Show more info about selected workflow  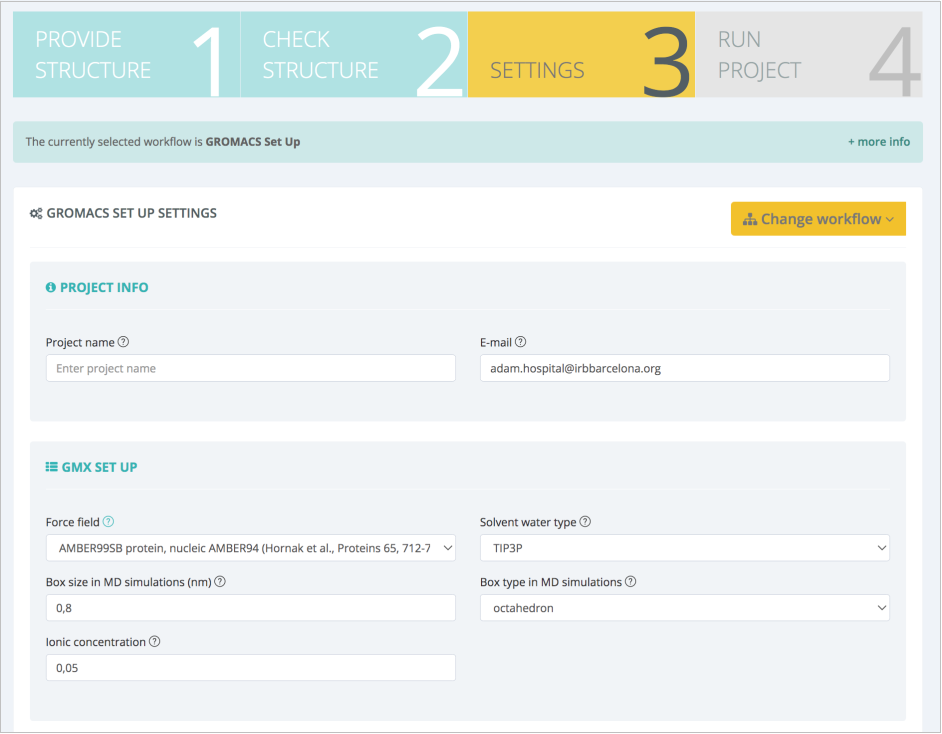878,142
